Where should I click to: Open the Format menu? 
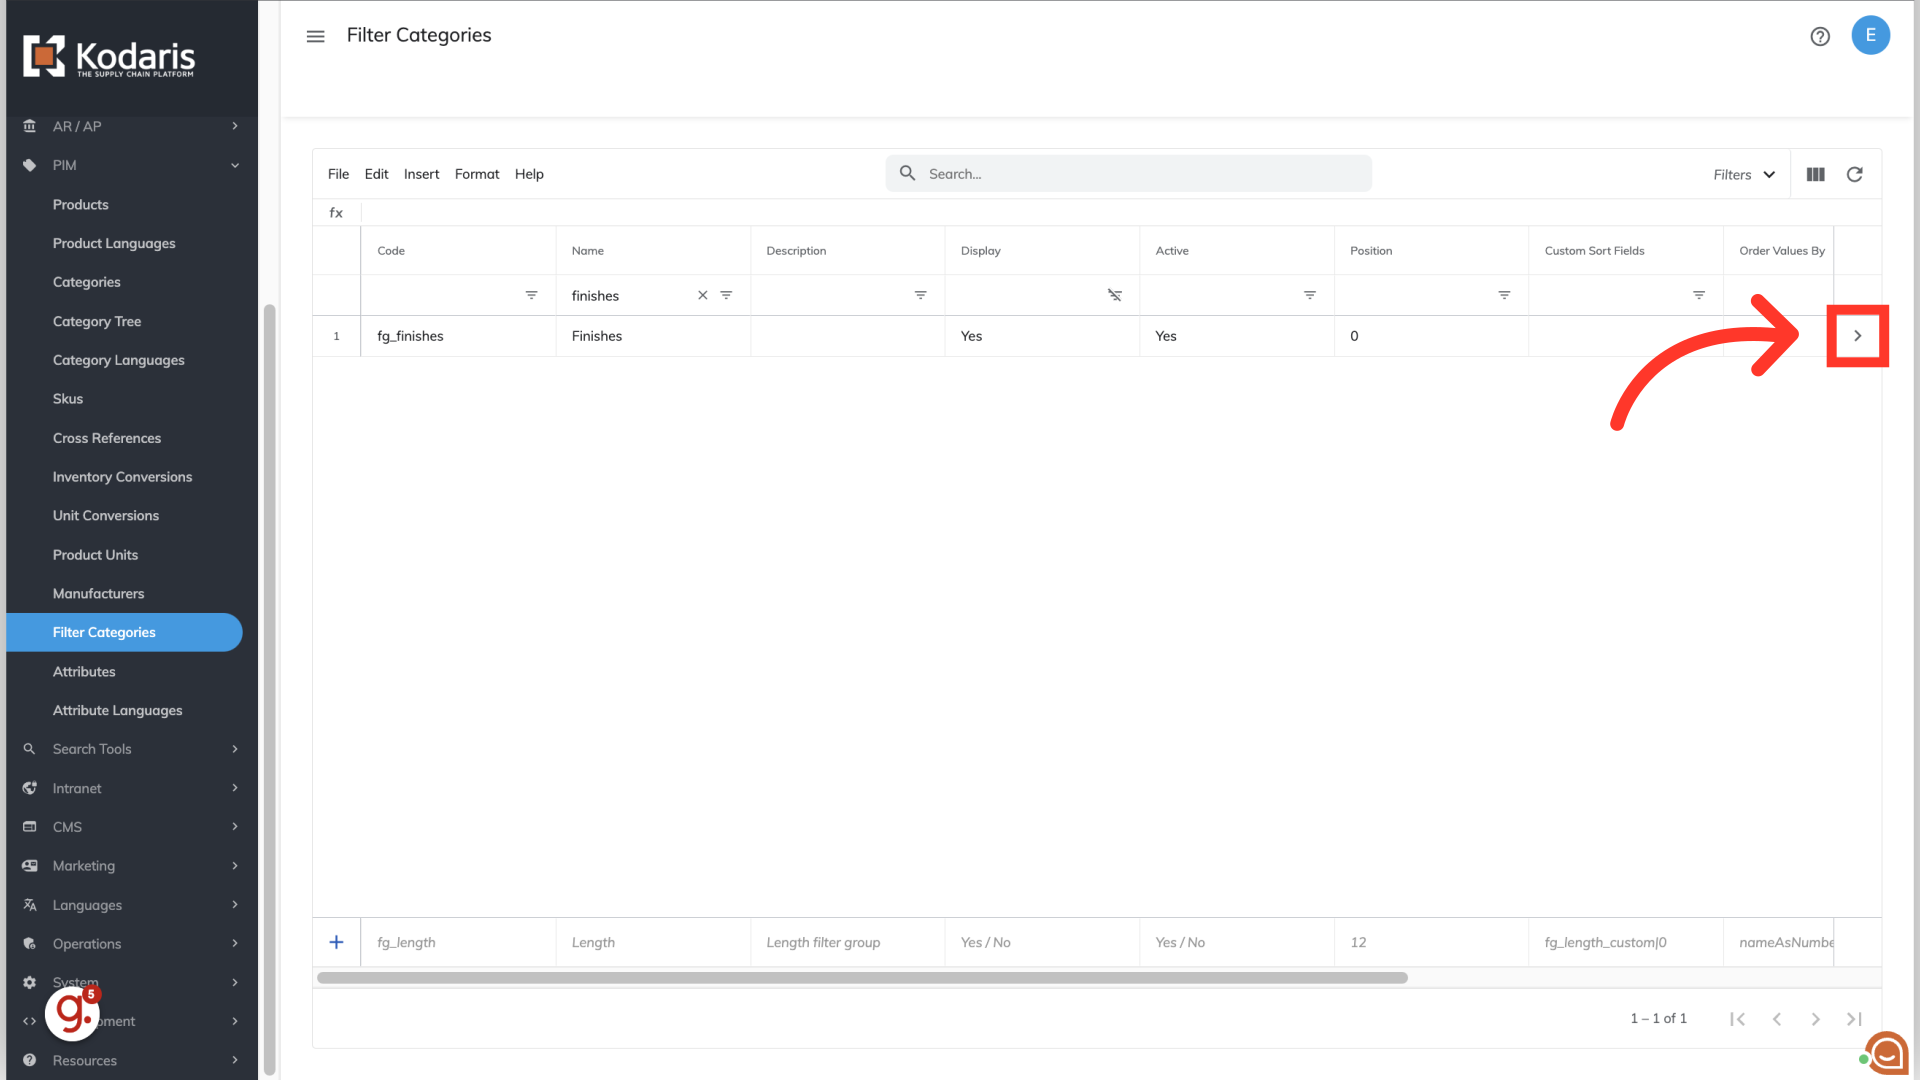[476, 174]
